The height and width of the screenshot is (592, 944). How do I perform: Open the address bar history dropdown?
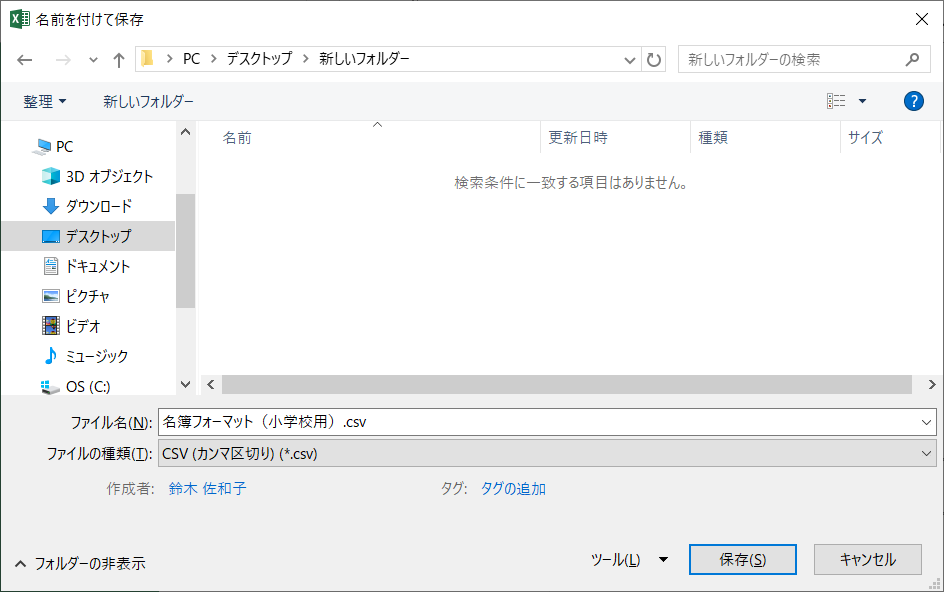coord(630,59)
